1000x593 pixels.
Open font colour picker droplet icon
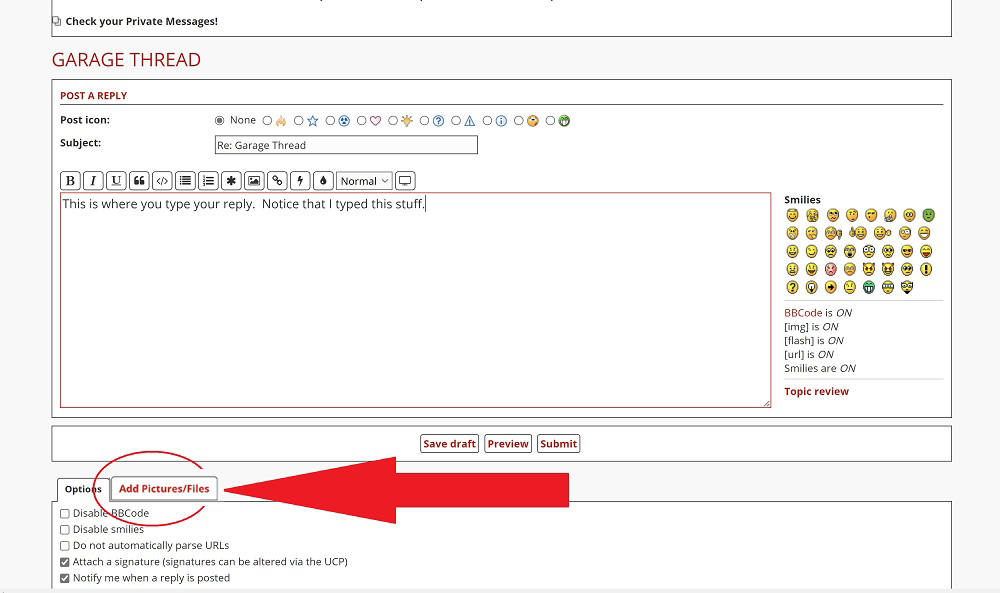(323, 181)
